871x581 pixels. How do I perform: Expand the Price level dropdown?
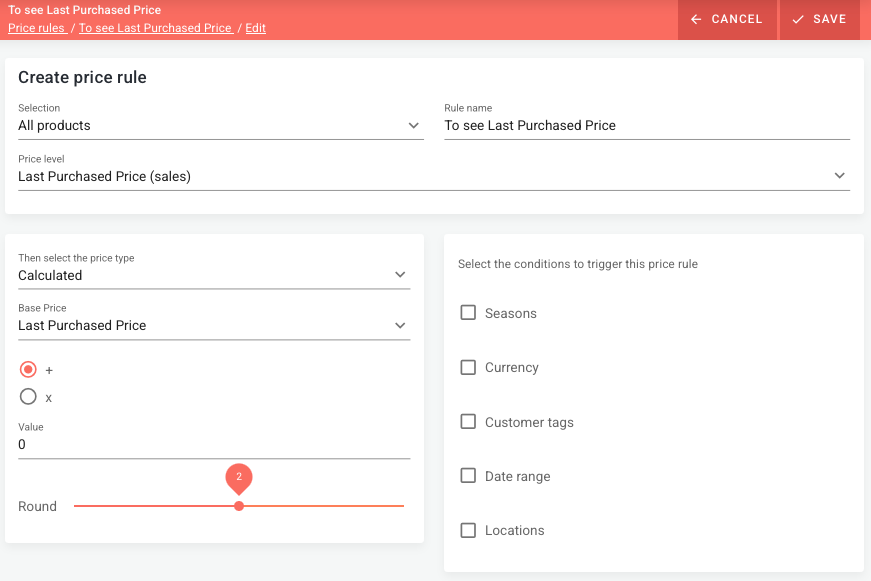click(839, 176)
